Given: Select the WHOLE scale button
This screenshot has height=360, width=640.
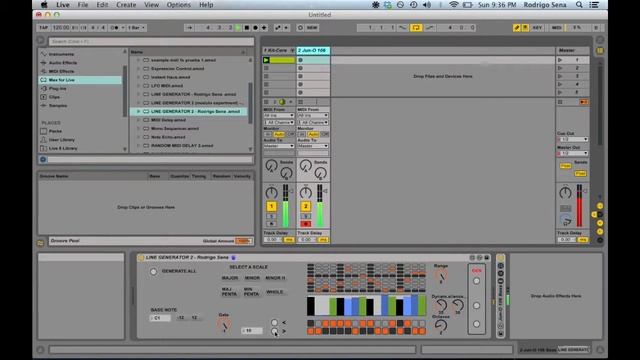Looking at the screenshot, I should 275,292.
